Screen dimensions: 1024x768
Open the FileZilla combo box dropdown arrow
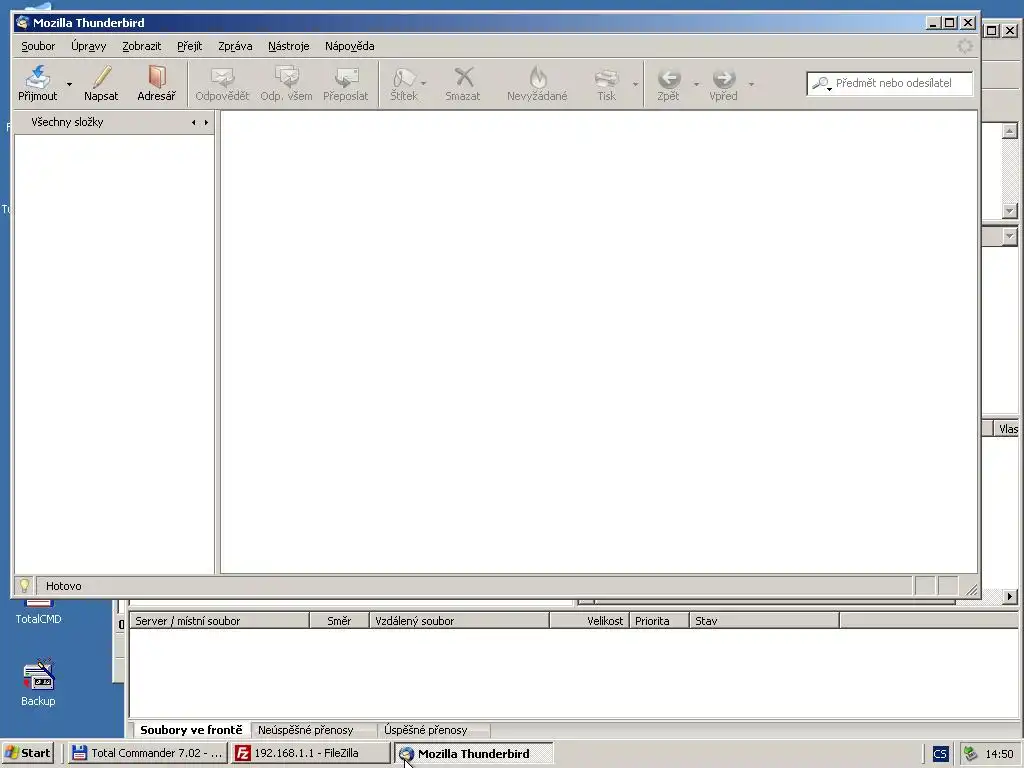pos(1010,236)
